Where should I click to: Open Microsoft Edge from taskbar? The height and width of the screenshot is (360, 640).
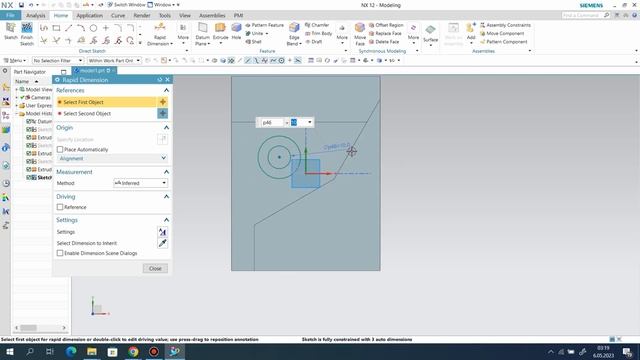tap(71, 351)
